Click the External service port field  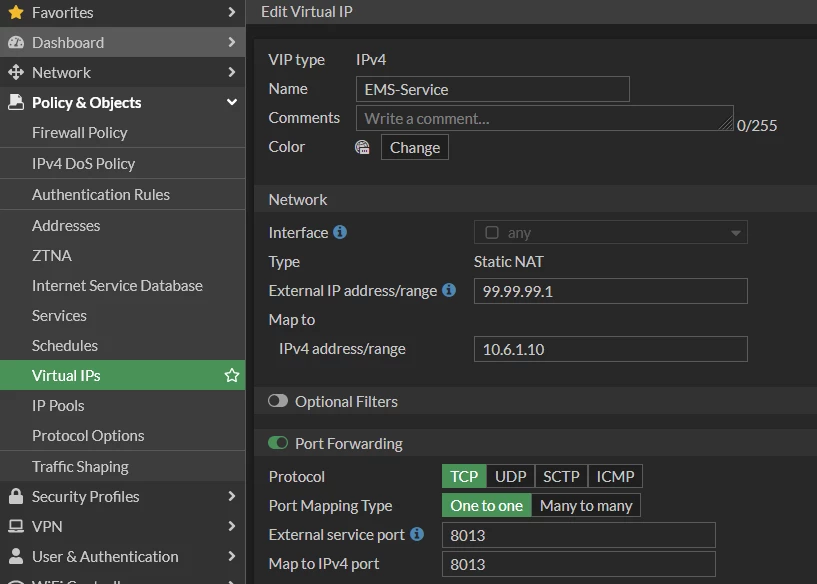[x=578, y=535]
